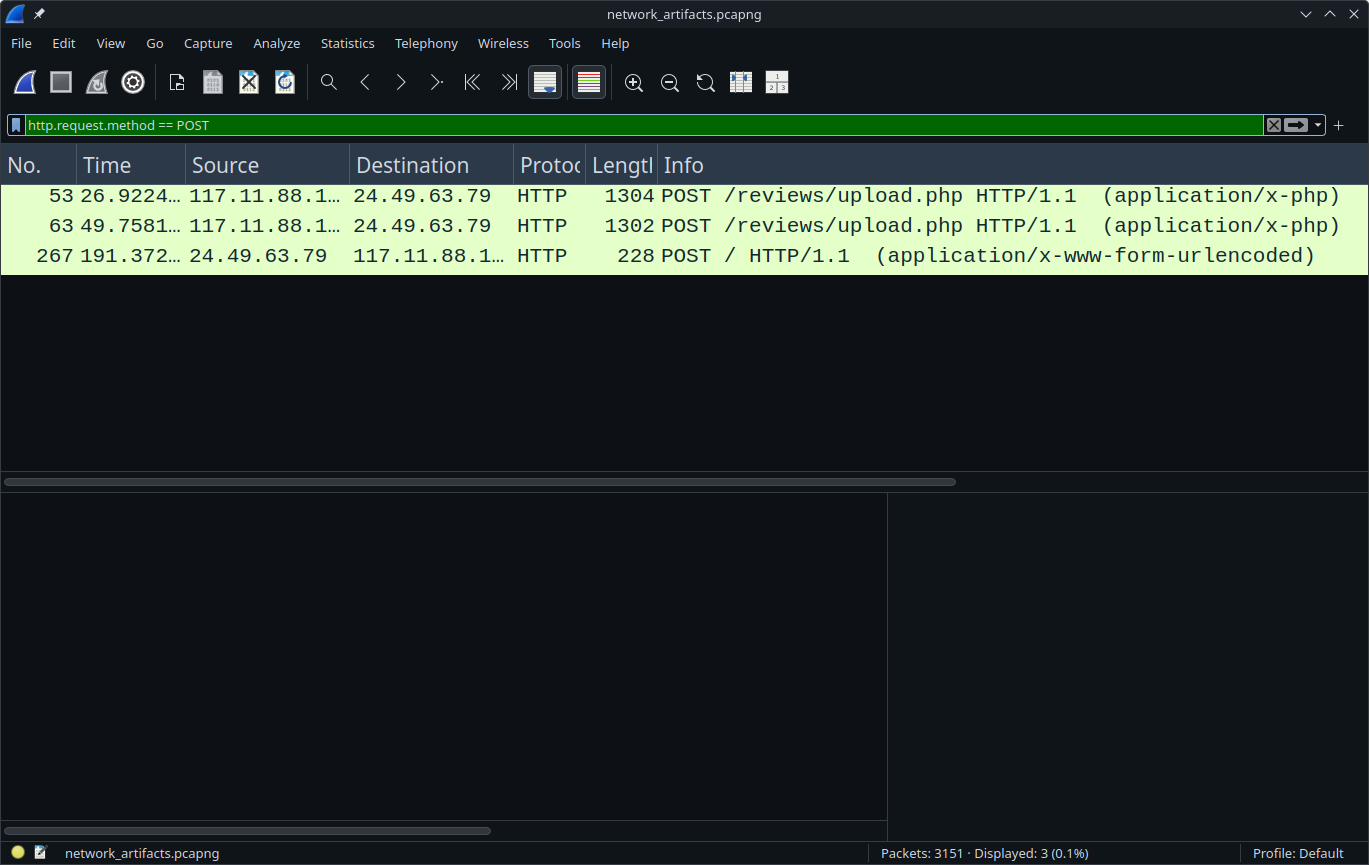This screenshot has height=865, width=1369.
Task: Open display filter bookmarks icon
Action: pyautogui.click(x=16, y=125)
